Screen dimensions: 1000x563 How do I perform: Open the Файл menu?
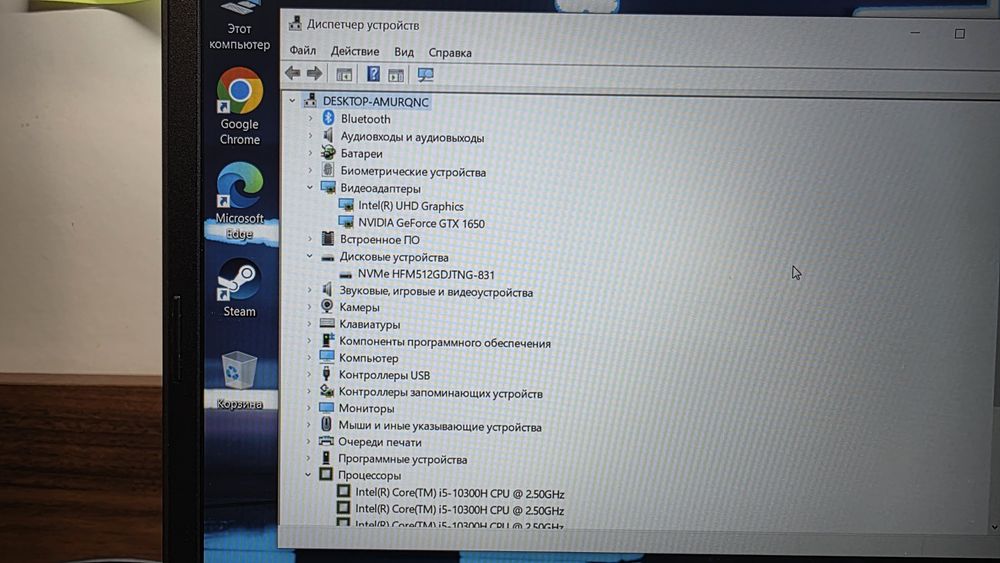coord(302,50)
